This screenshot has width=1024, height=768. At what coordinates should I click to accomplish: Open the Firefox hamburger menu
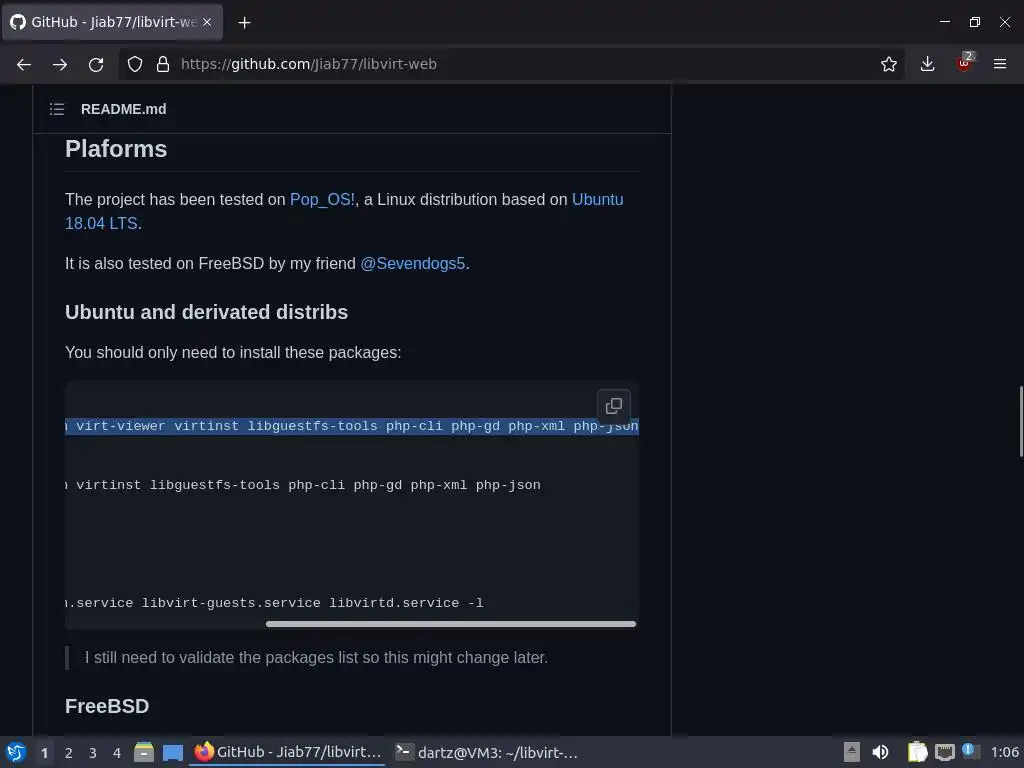point(1000,64)
